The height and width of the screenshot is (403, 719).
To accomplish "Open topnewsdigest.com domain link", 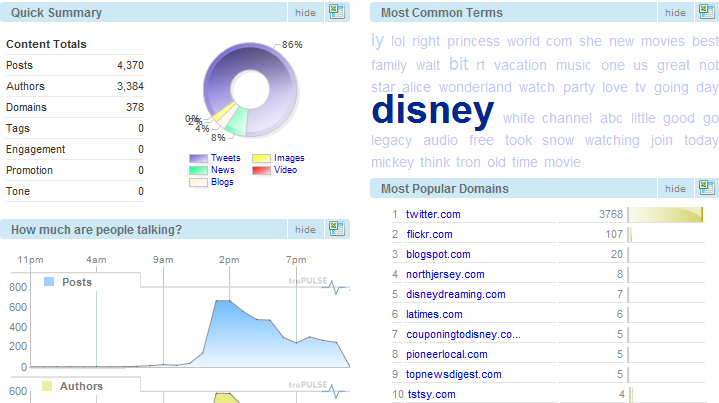I will pyautogui.click(x=454, y=375).
